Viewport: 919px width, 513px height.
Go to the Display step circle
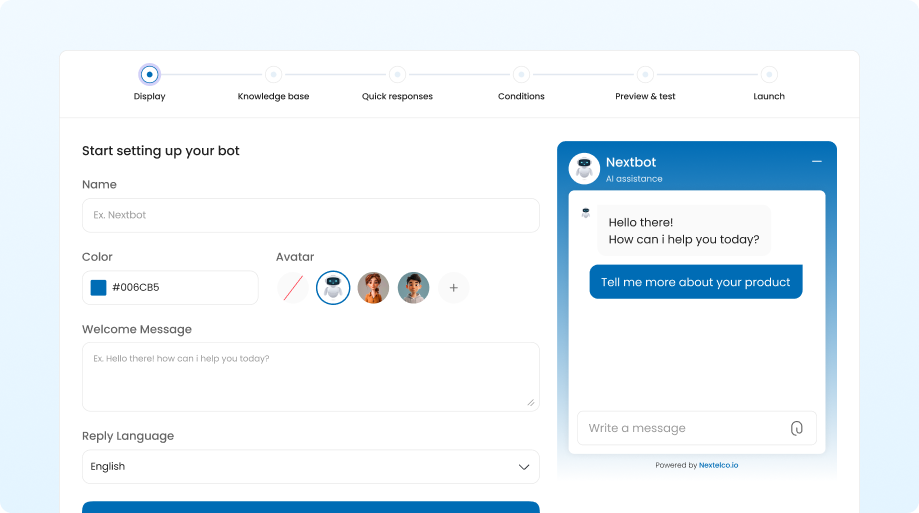click(149, 74)
